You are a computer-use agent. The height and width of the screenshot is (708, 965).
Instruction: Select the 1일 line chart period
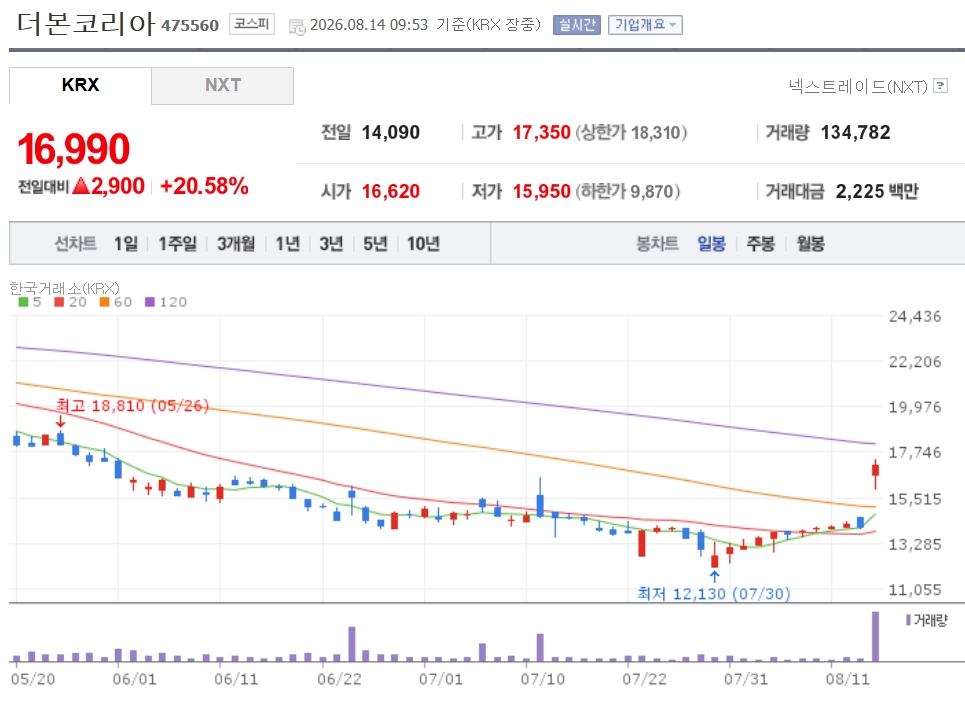[x=126, y=244]
